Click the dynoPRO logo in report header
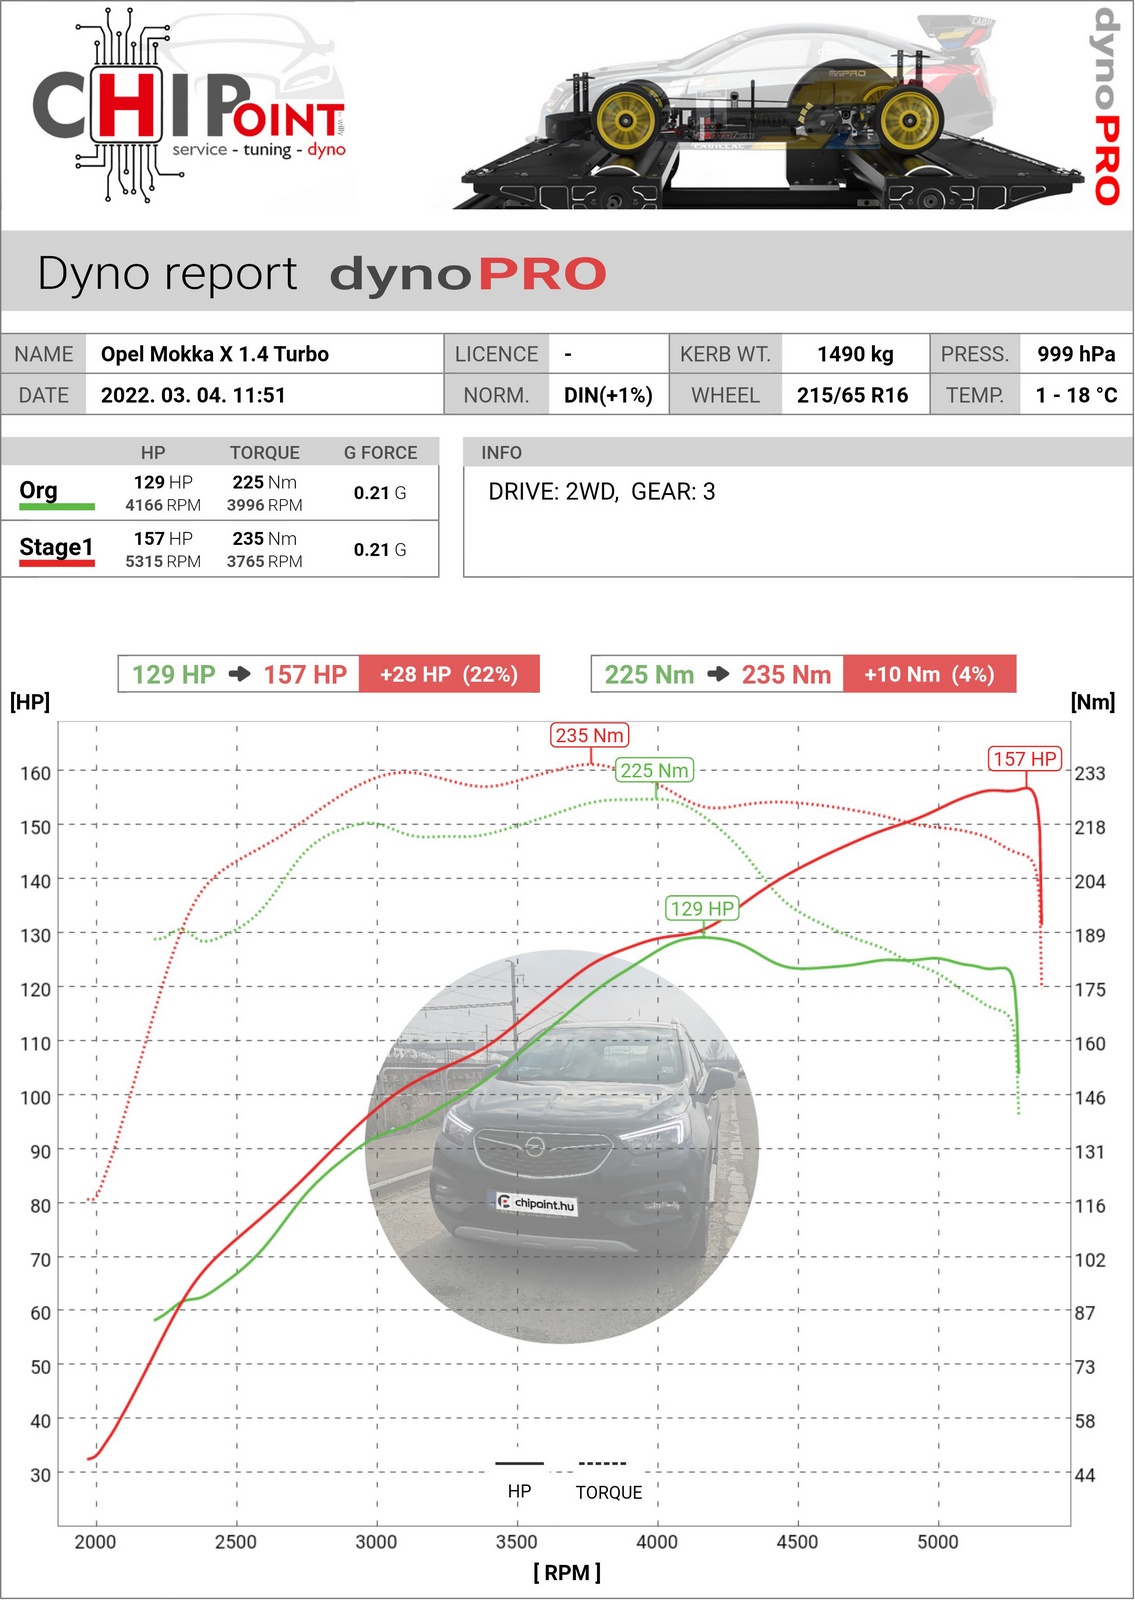The width and height of the screenshot is (1135, 1600). [468, 274]
